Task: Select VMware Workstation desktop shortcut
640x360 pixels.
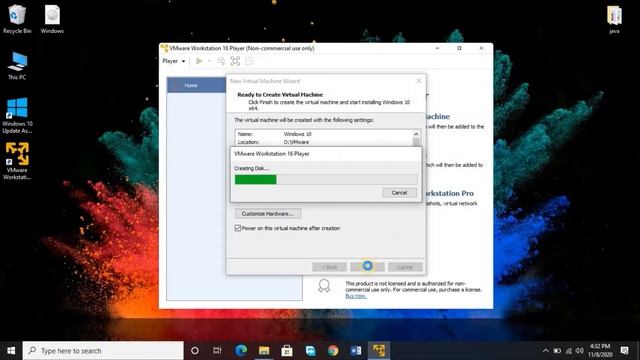Action: 17,161
